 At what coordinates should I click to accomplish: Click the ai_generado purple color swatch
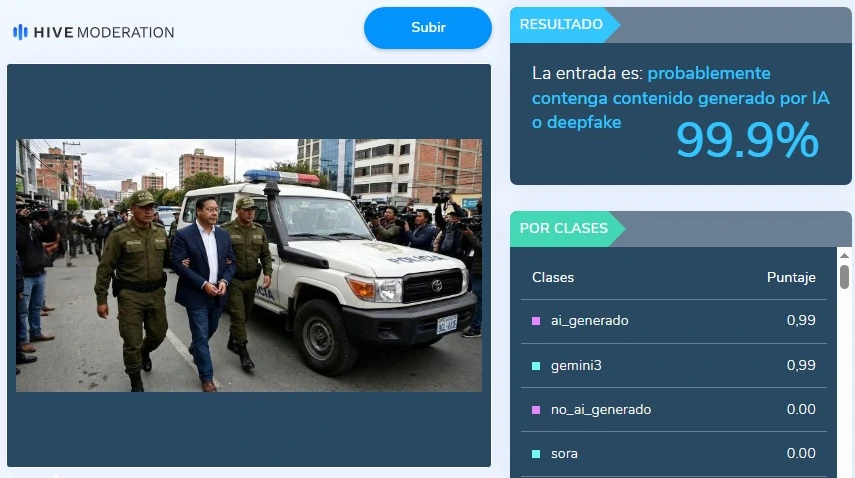[536, 321]
